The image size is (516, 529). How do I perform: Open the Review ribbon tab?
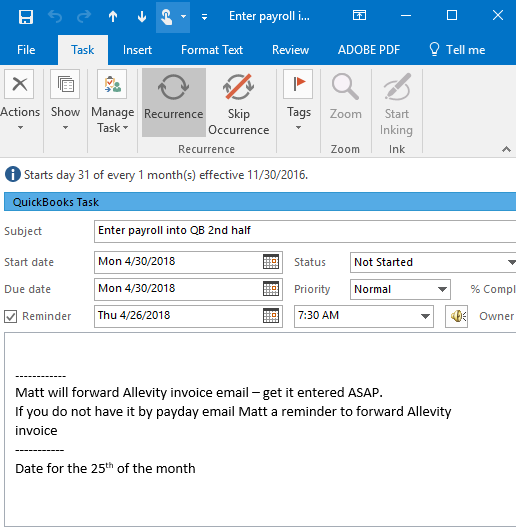pyautogui.click(x=290, y=50)
